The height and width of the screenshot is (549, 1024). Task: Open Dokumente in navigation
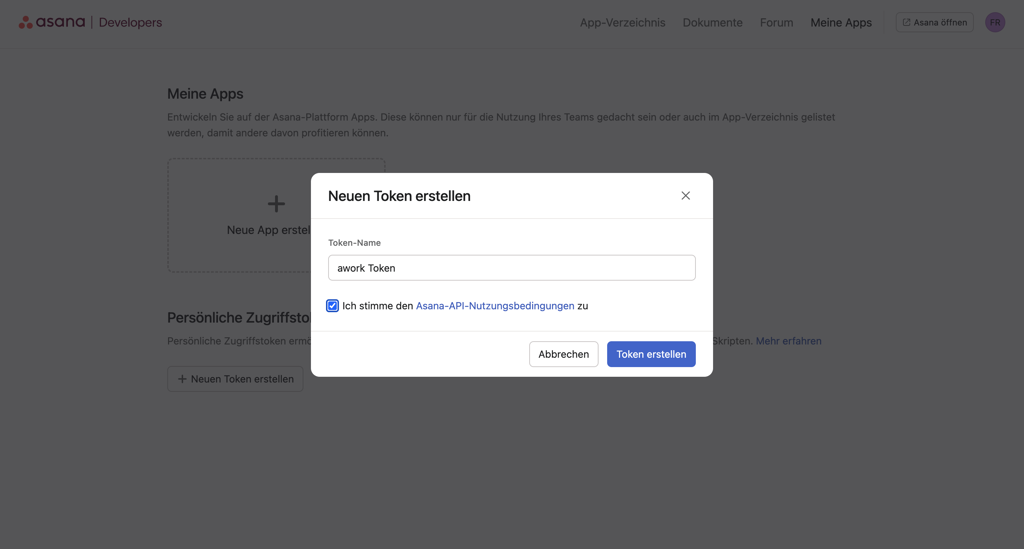[712, 22]
